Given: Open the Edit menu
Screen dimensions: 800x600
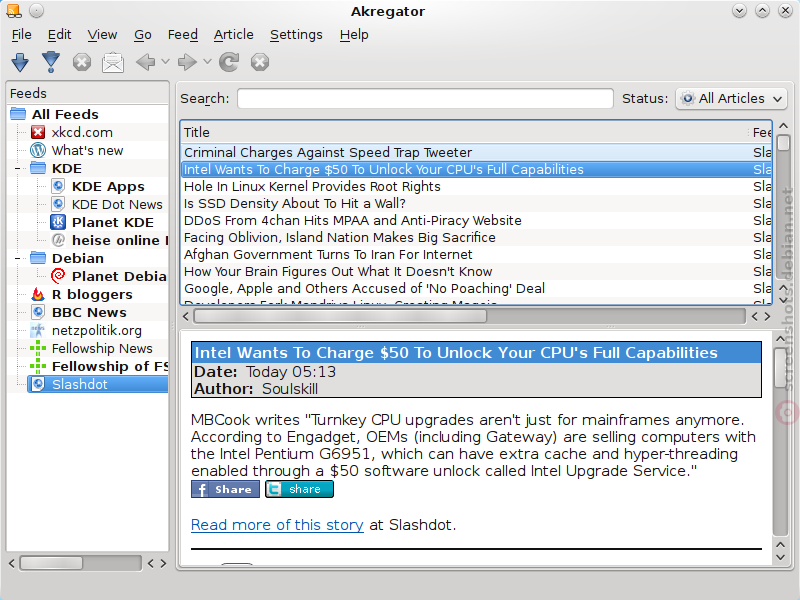Looking at the screenshot, I should [59, 35].
